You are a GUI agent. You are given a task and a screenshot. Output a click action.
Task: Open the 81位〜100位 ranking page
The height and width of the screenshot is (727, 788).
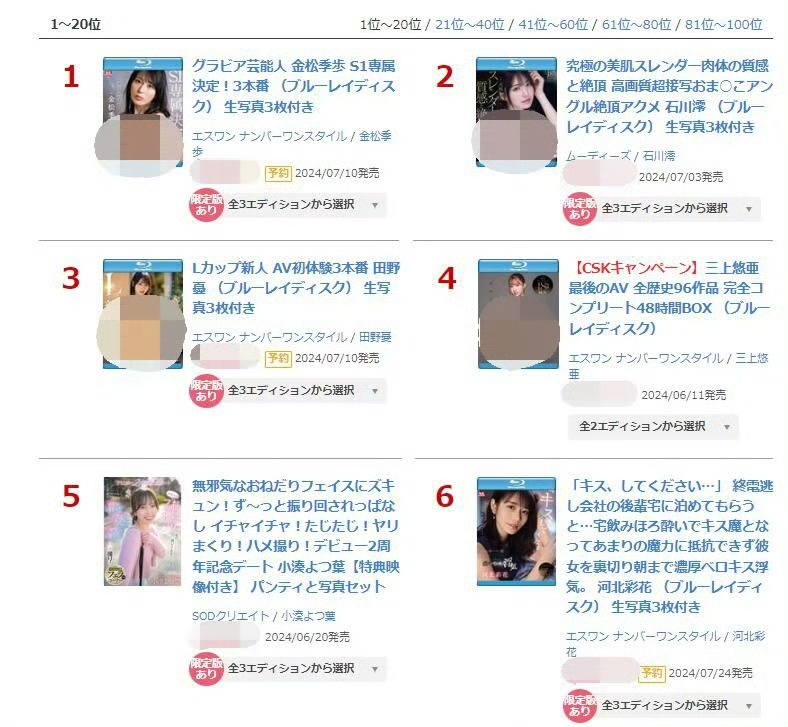click(x=724, y=24)
